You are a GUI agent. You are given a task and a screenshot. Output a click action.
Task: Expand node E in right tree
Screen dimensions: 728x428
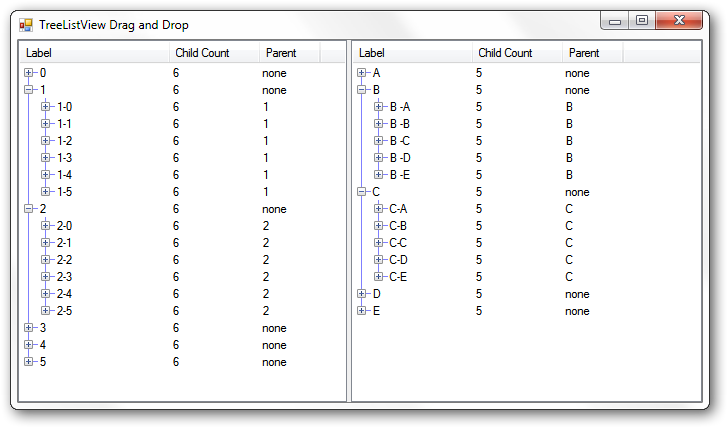(x=362, y=311)
